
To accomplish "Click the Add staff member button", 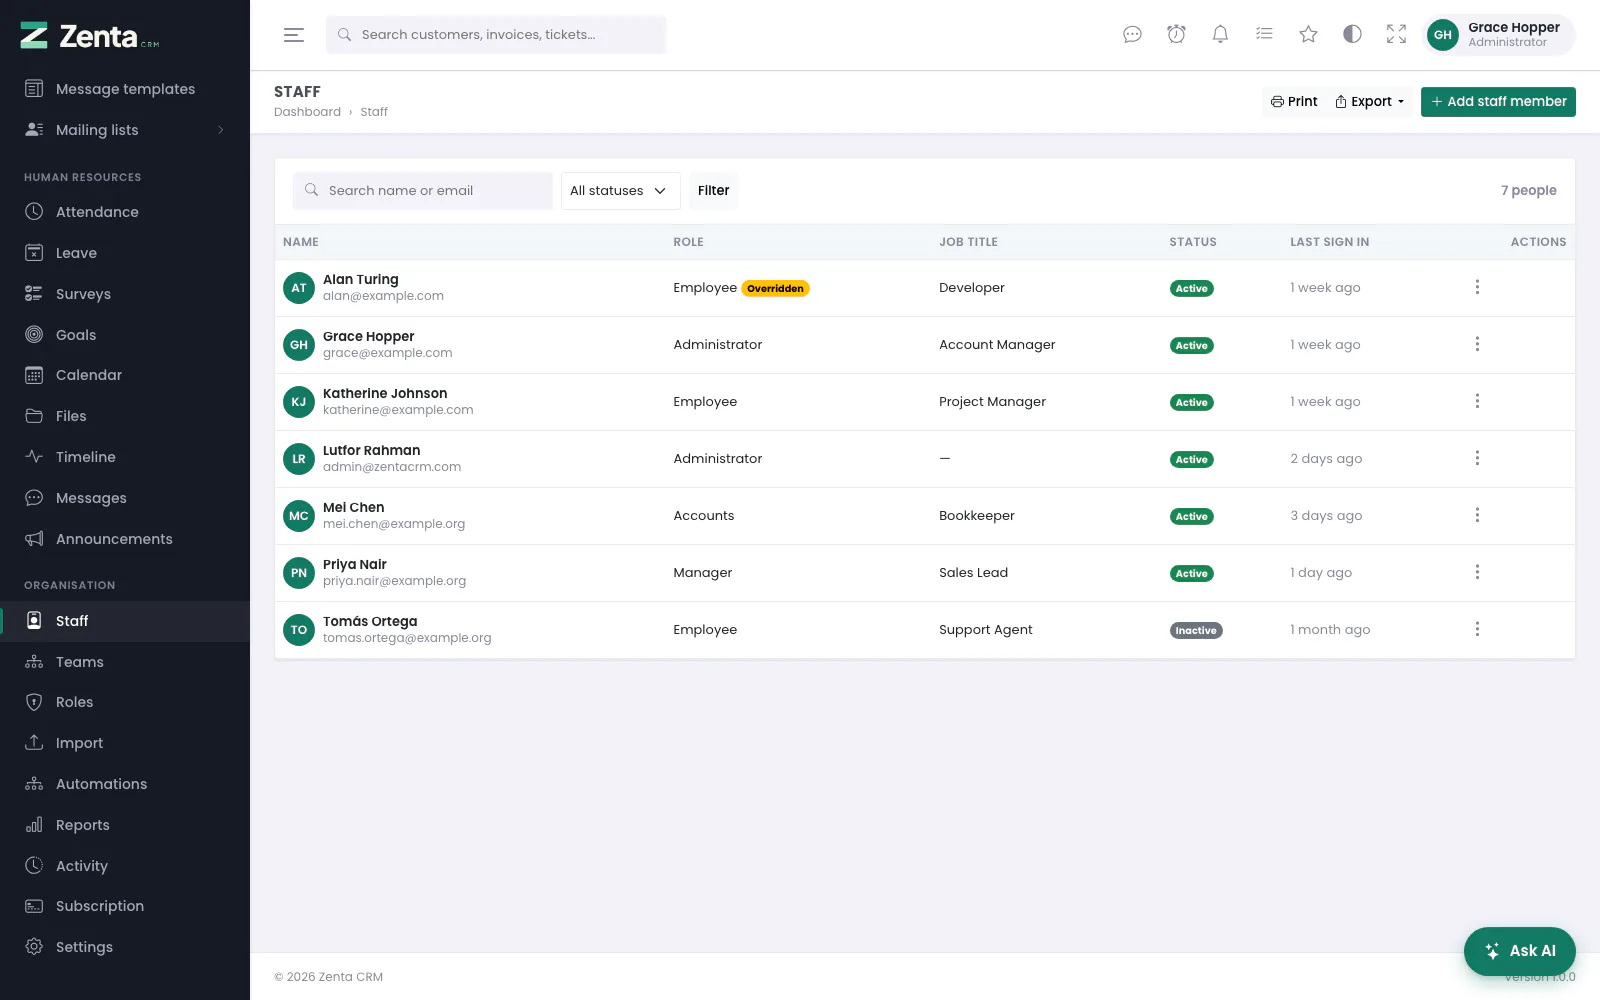I will (x=1498, y=102).
